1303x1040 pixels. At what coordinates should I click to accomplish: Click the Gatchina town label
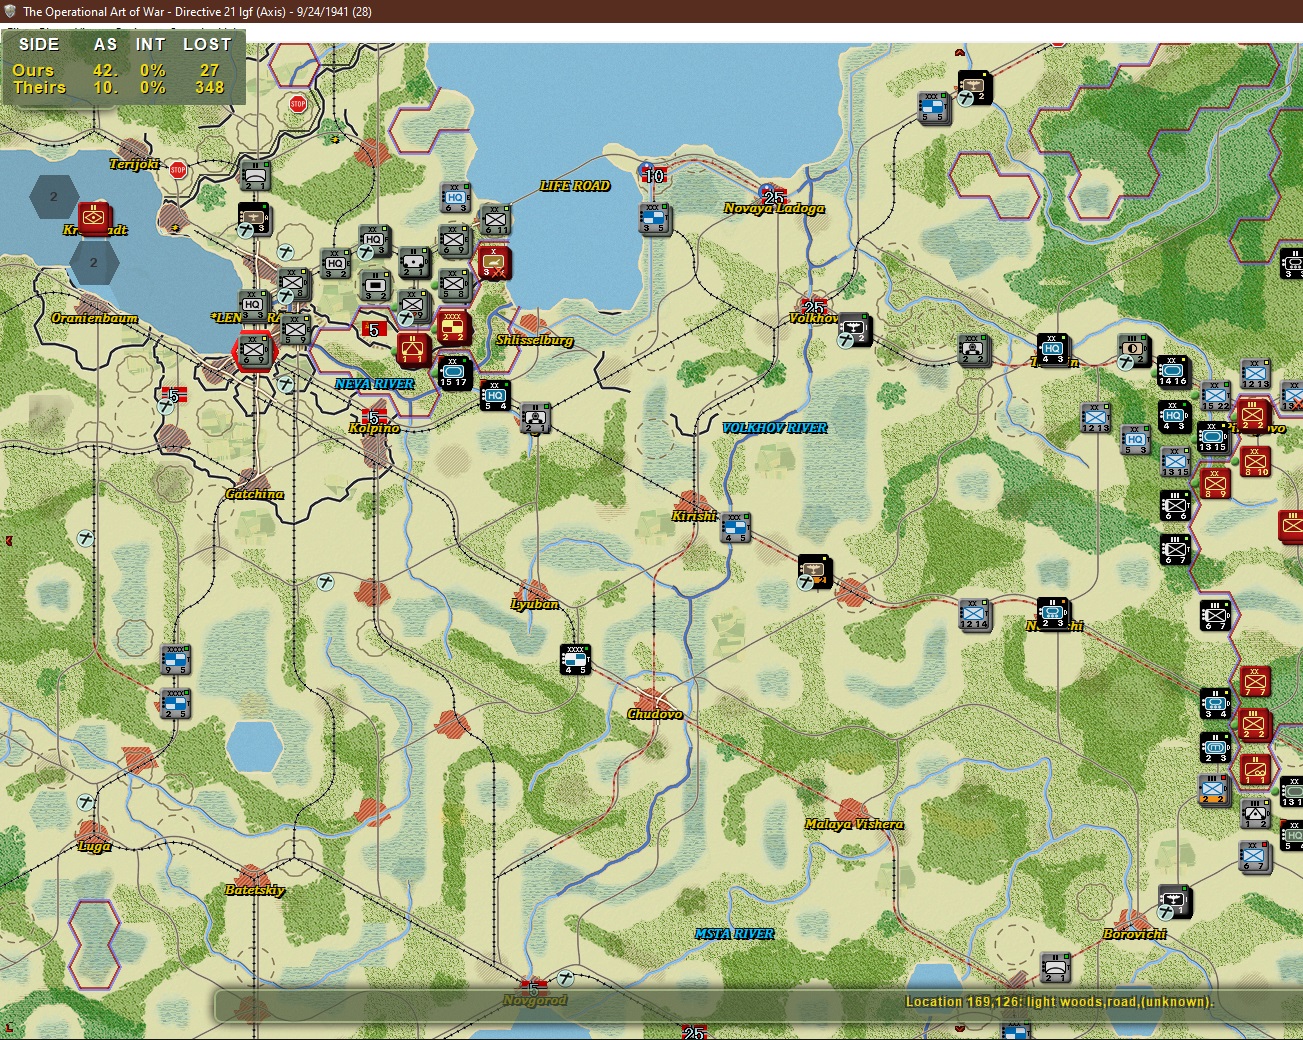click(254, 494)
